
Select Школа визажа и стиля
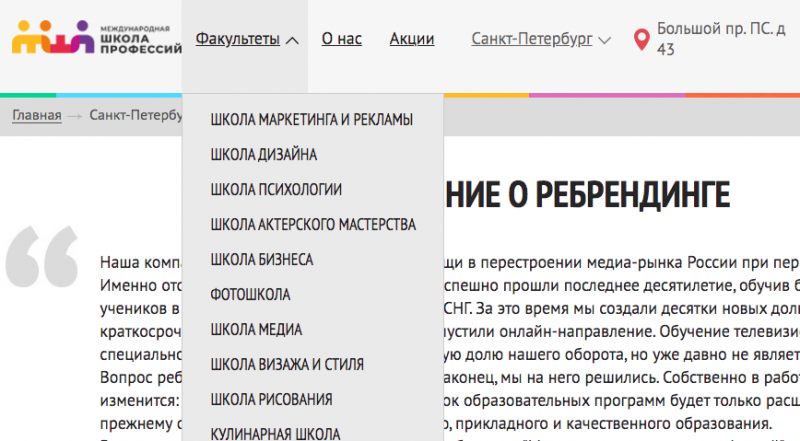(x=287, y=364)
